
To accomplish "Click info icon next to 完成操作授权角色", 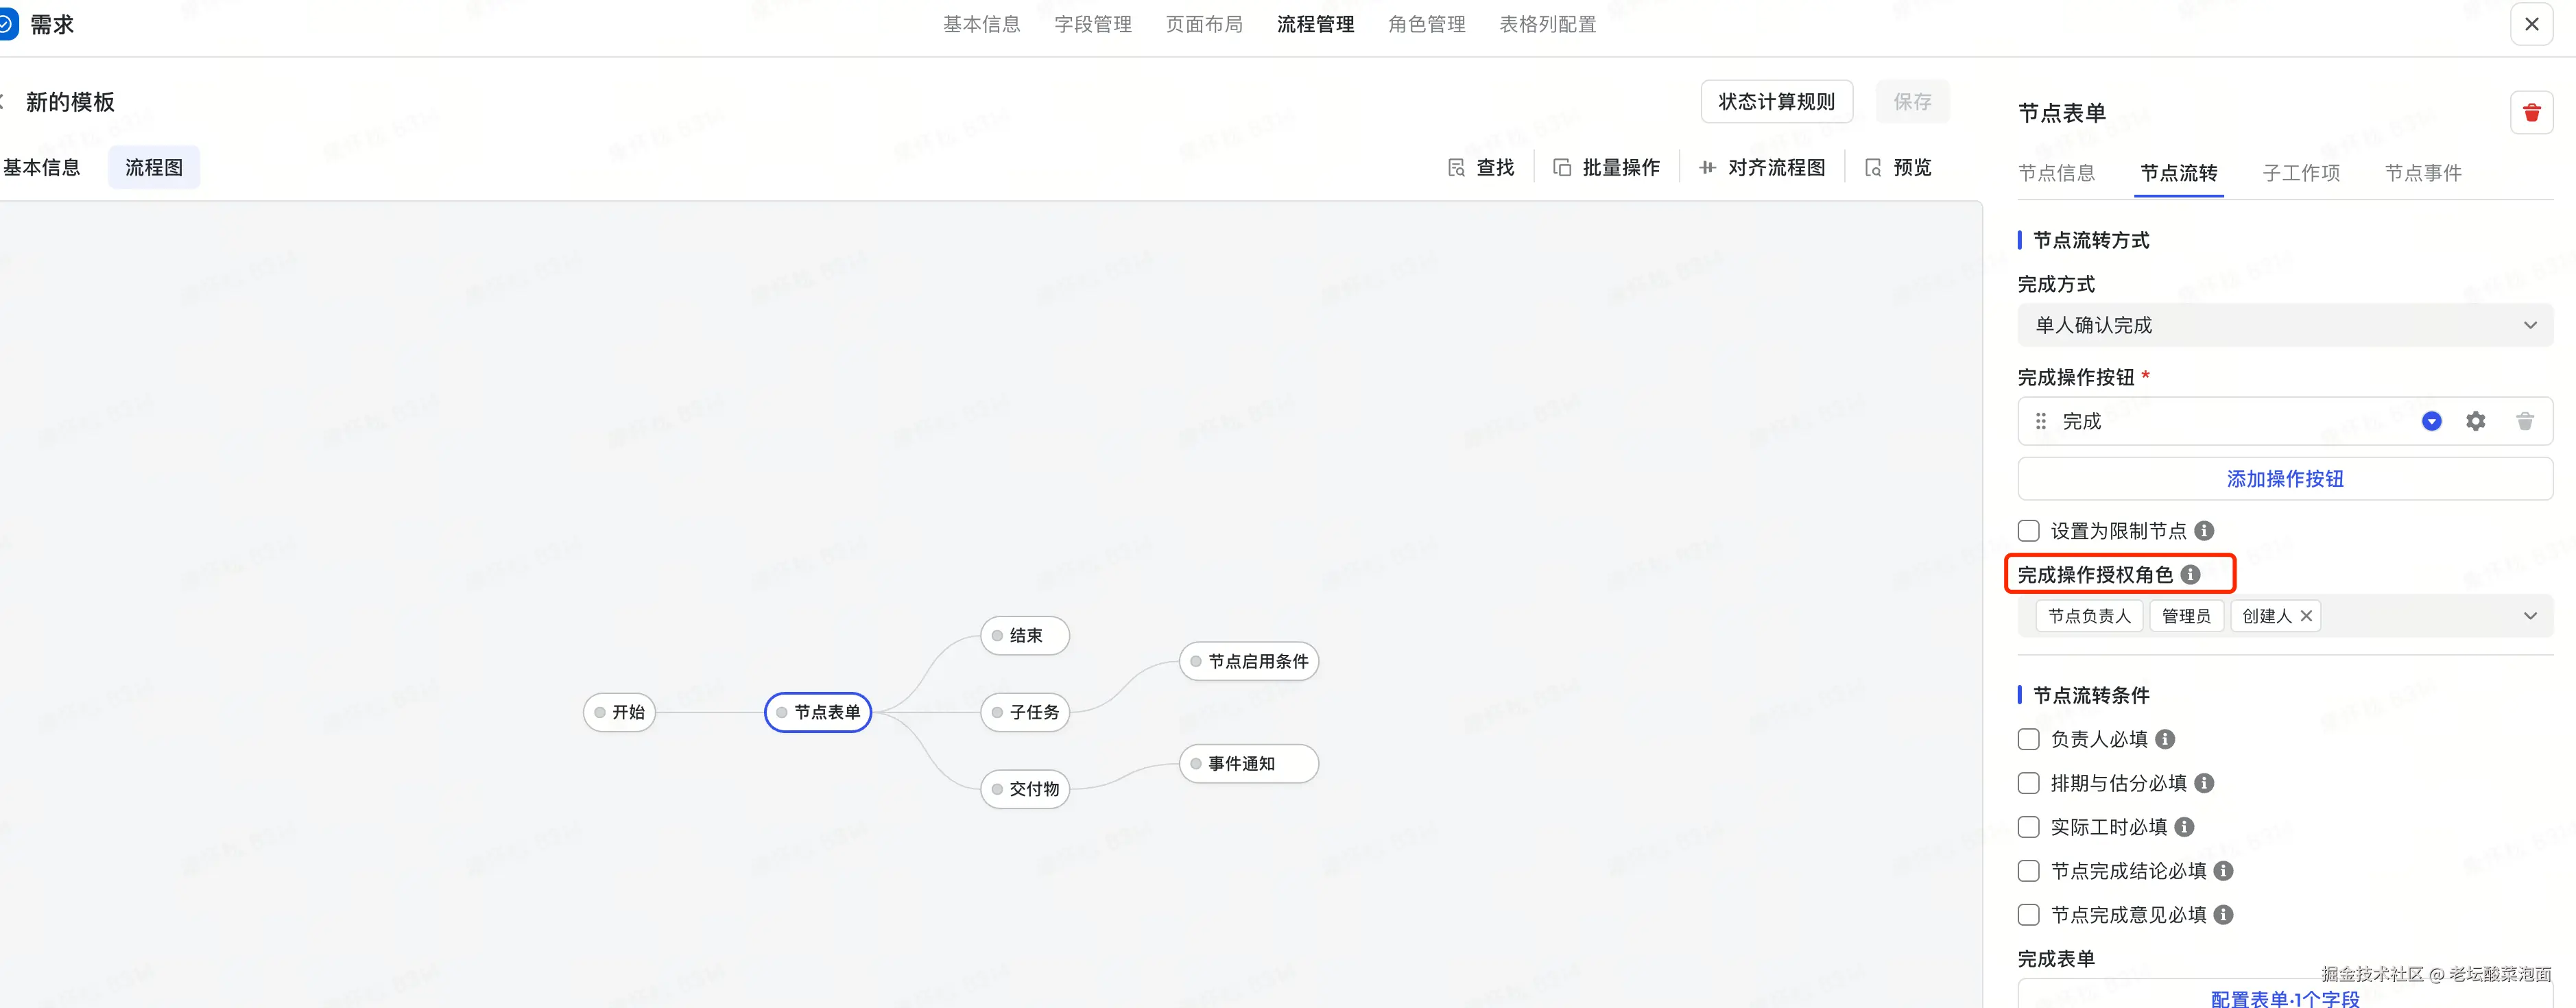I will (2190, 574).
